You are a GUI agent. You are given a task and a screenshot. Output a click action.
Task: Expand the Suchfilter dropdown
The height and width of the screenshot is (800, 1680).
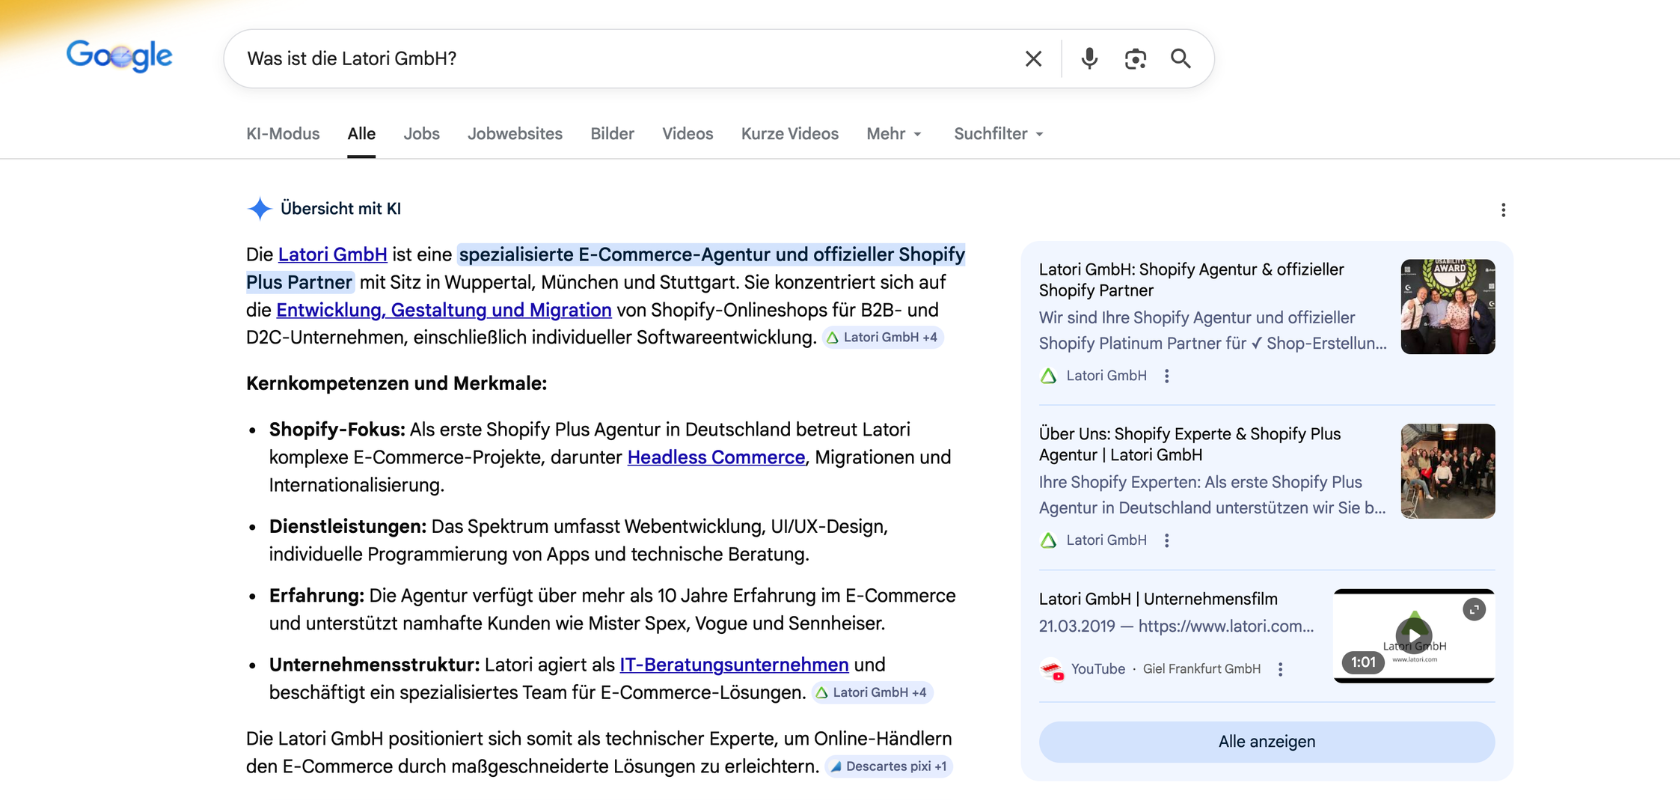(999, 134)
